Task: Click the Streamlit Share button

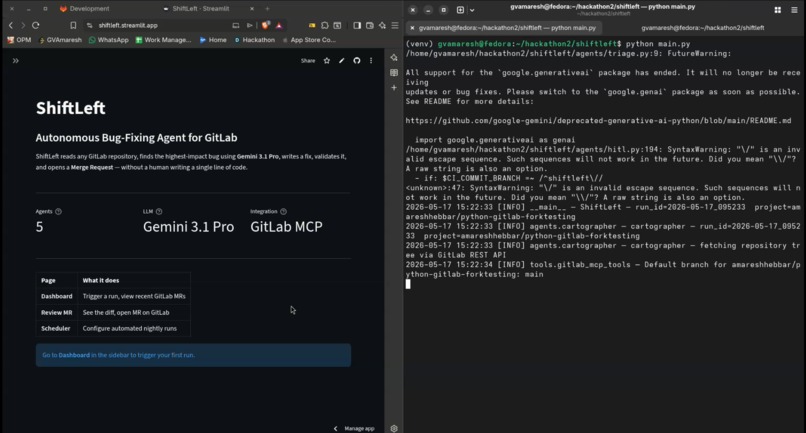Action: coord(308,61)
